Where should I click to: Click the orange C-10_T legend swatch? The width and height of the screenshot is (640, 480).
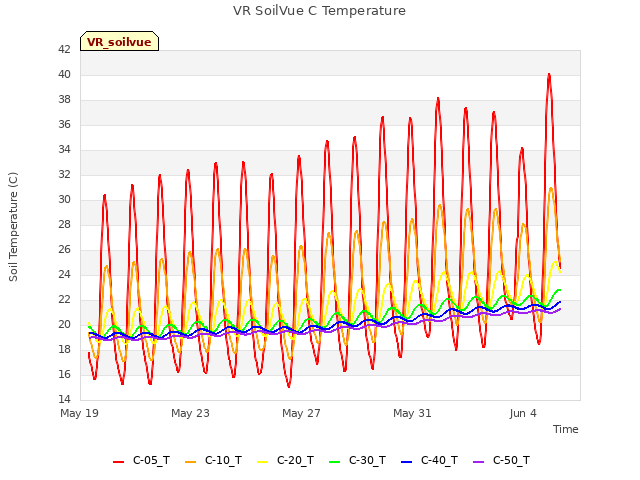[190, 462]
